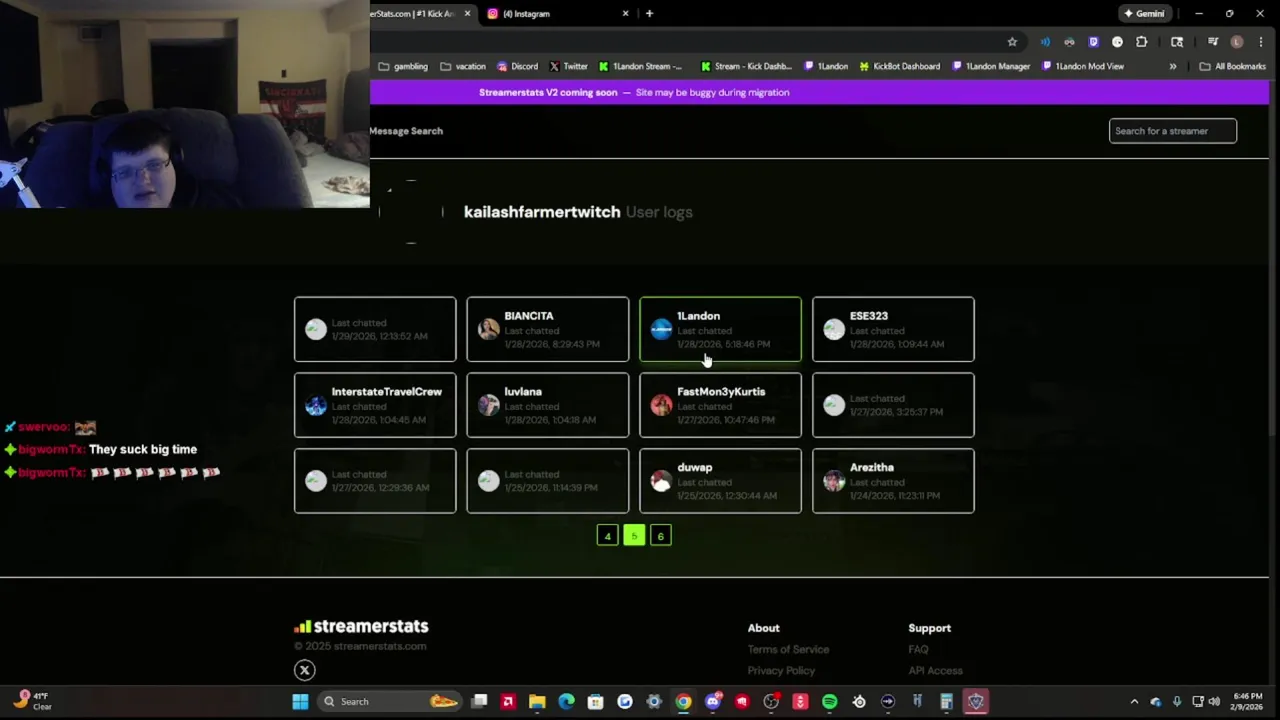Screen dimensions: 1280x720
Task: Click the Streamerstats V2 coming soon banner
Action: tap(634, 92)
